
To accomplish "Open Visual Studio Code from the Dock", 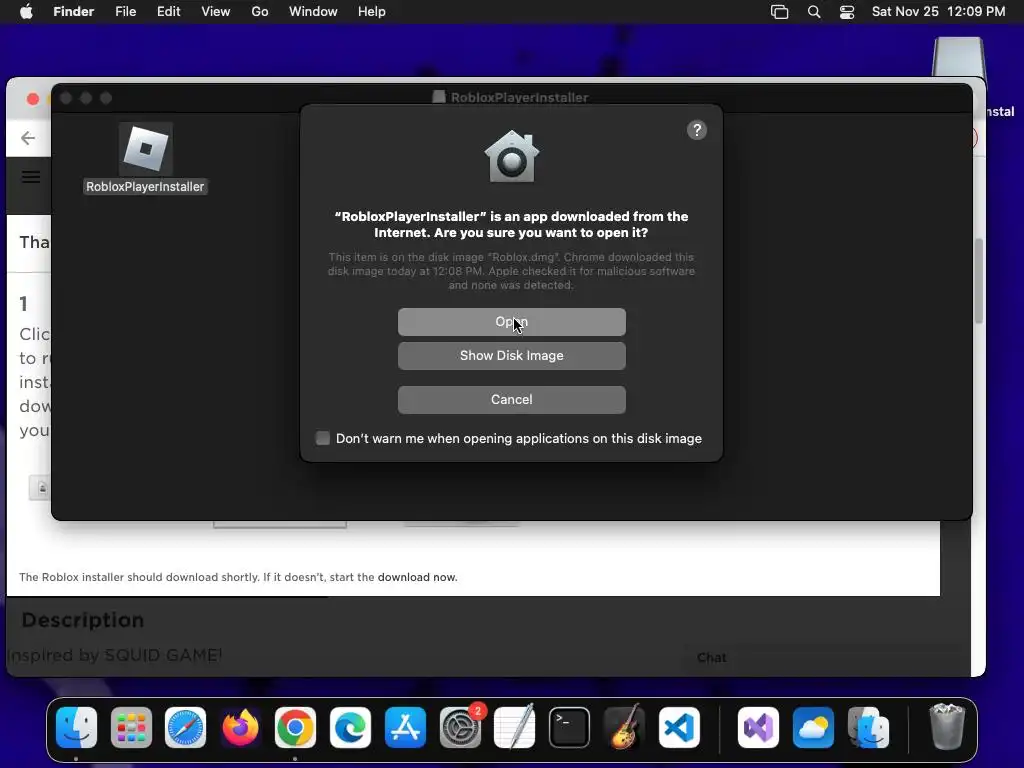I will 679,728.
